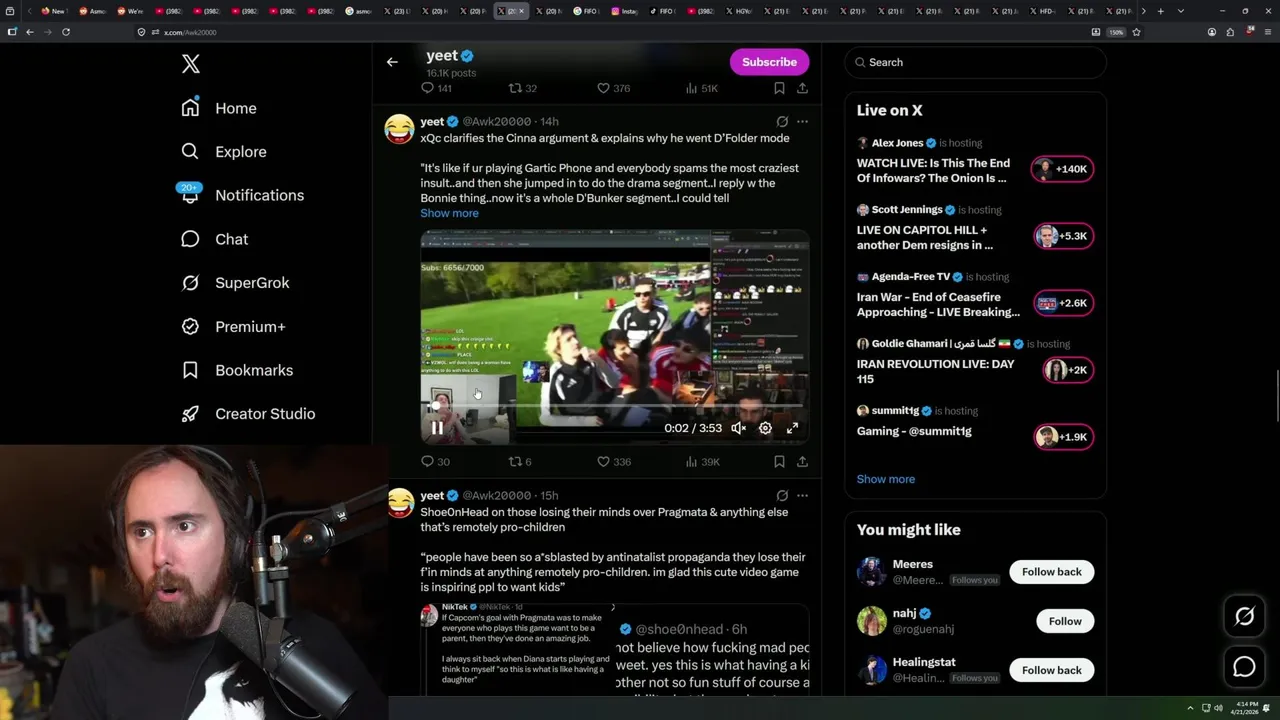Join Goldie Ghamari live +2K
Image resolution: width=1280 pixels, height=720 pixels.
pos(1067,370)
